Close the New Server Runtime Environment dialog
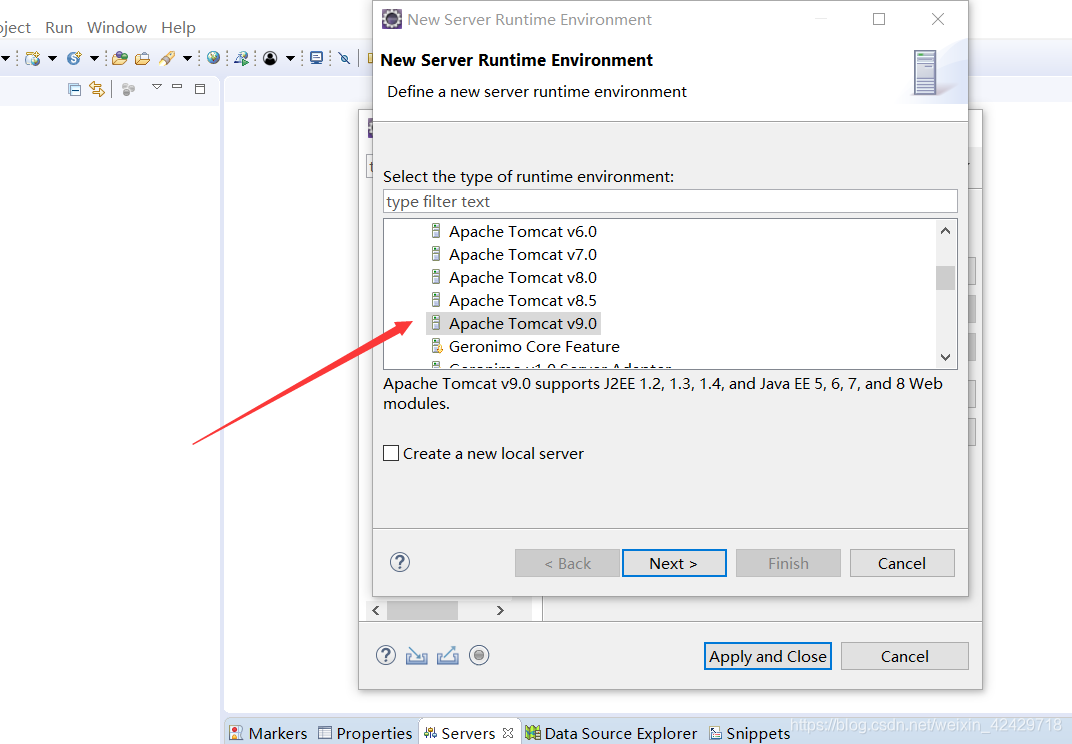Image resolution: width=1072 pixels, height=744 pixels. pos(938,19)
